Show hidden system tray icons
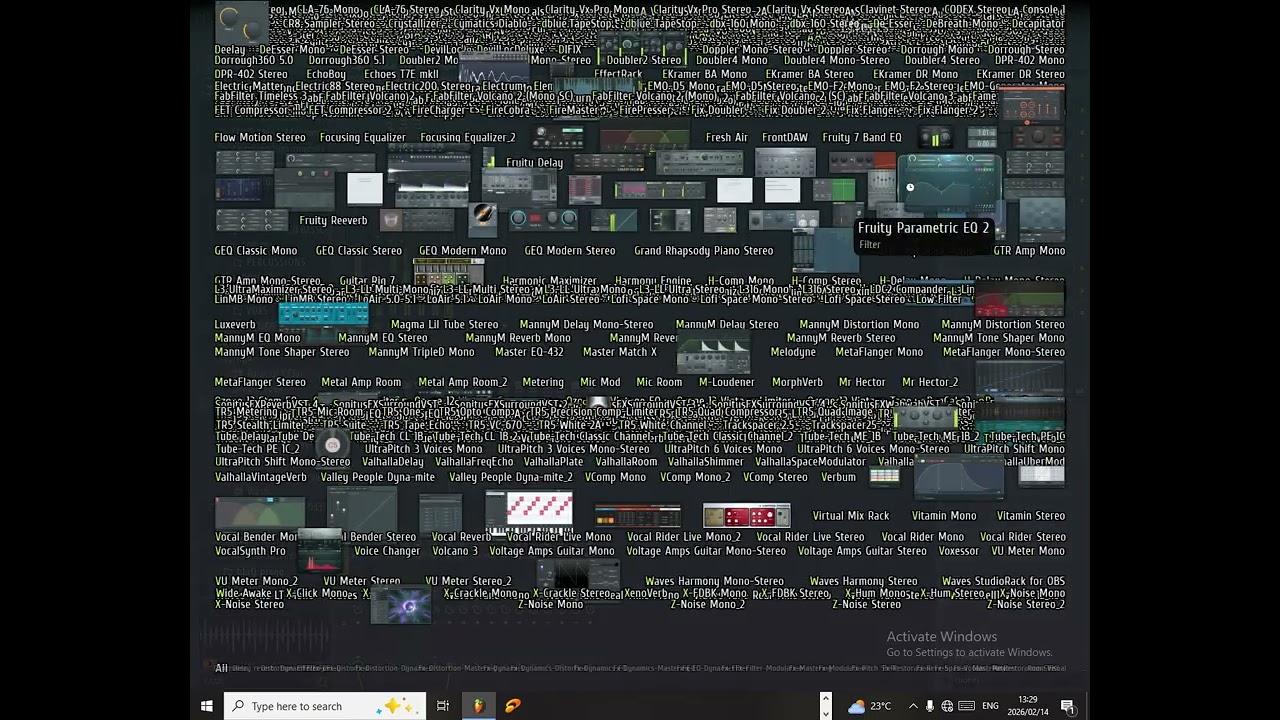Image resolution: width=1280 pixels, height=720 pixels. [x=913, y=706]
